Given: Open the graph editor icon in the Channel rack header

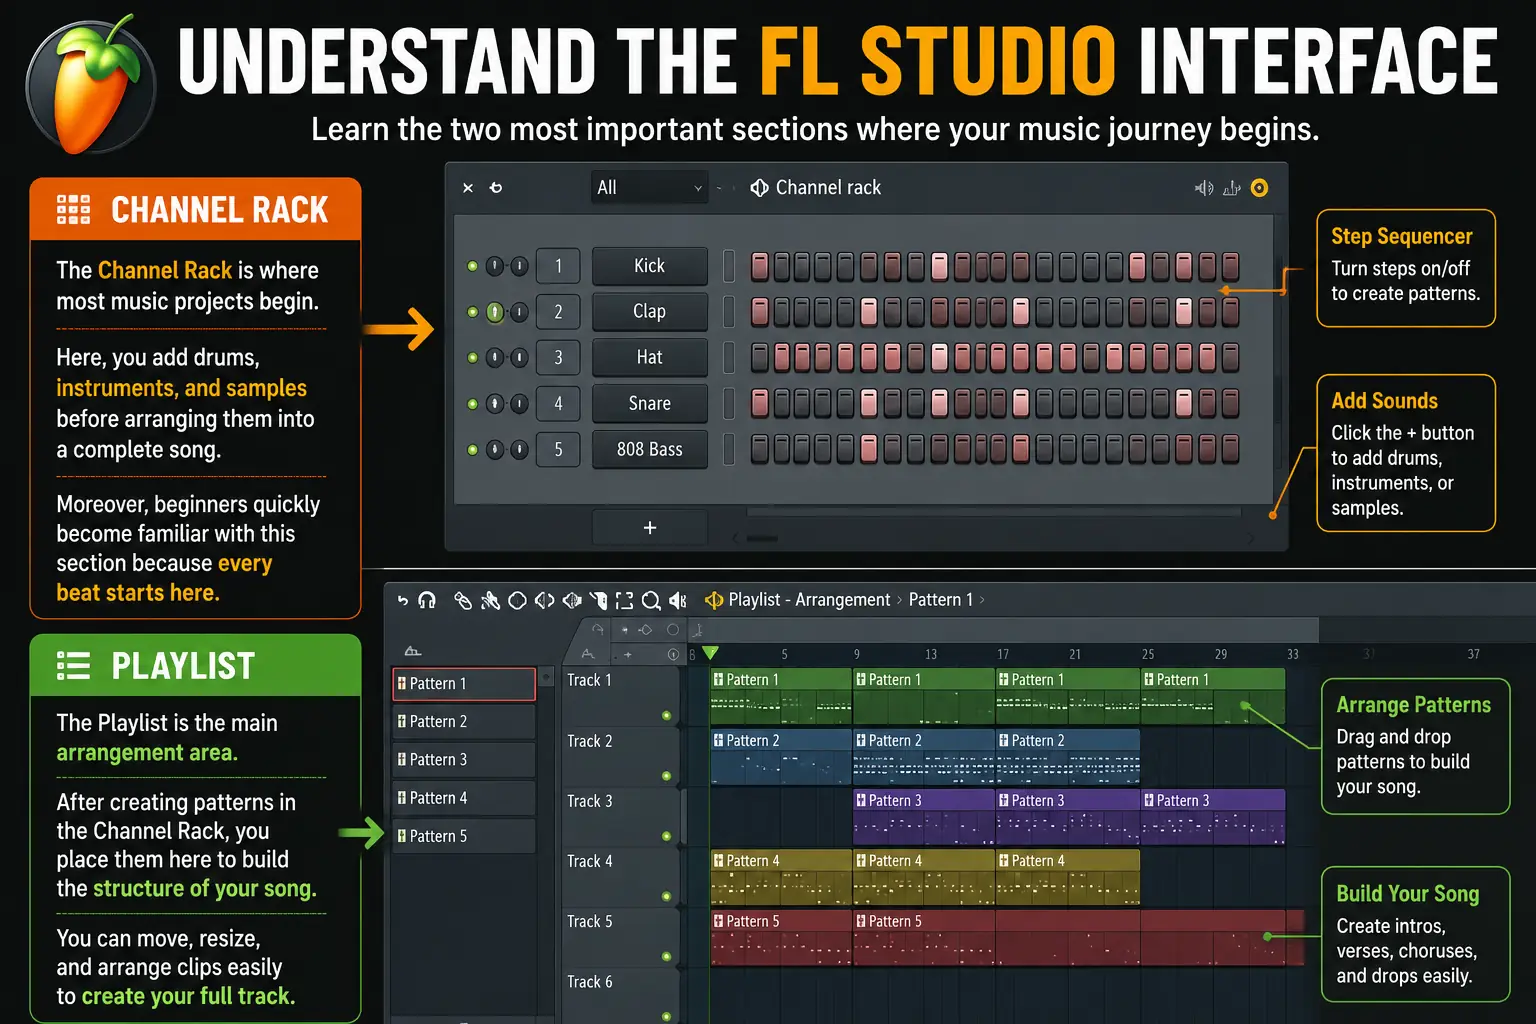Looking at the screenshot, I should 1232,188.
